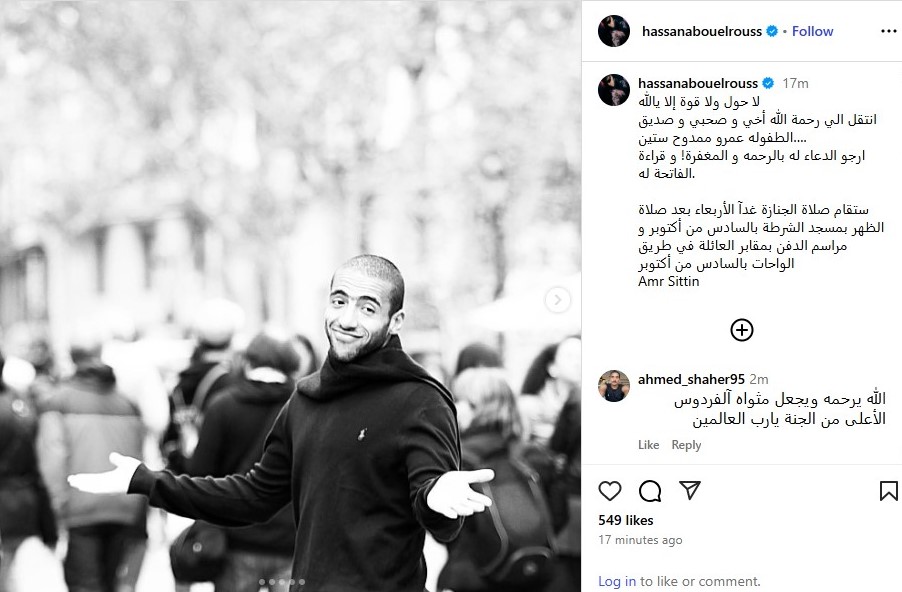Image resolution: width=902 pixels, height=592 pixels.
Task: Click the verified badge beside the header username
Action: 773,31
